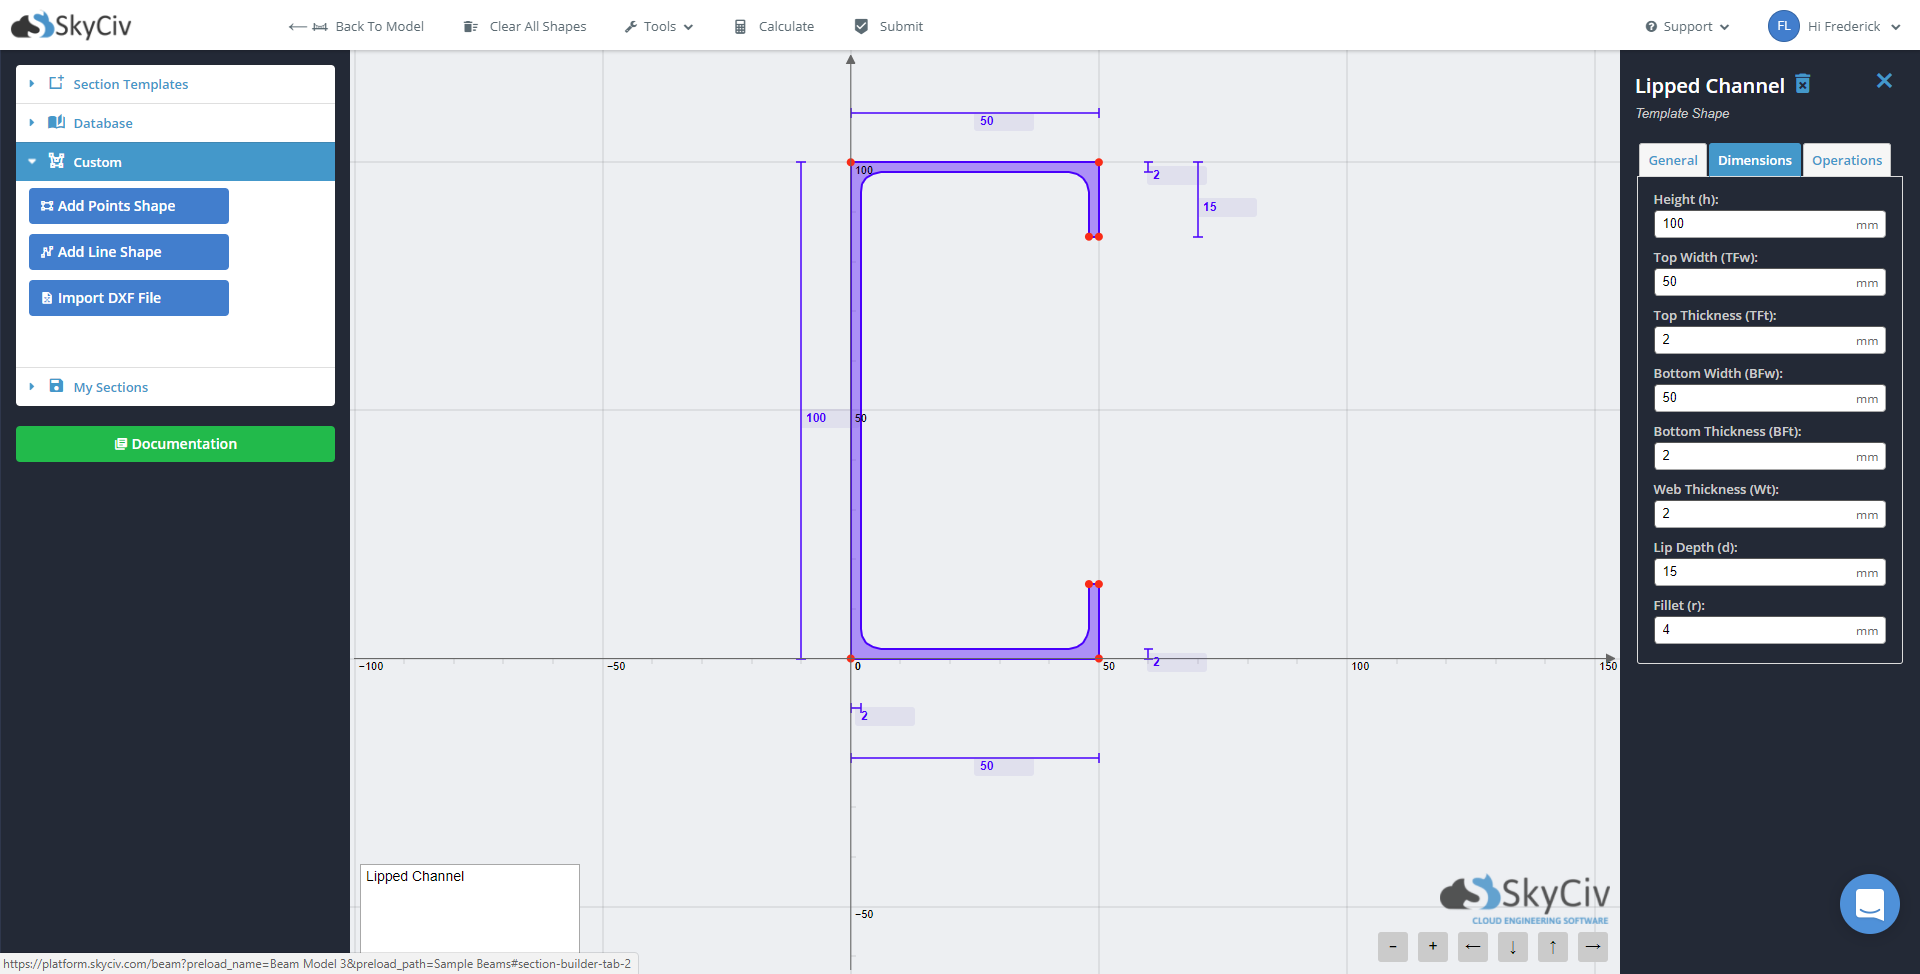Open the green Documentation button
1920x974 pixels.
175,444
